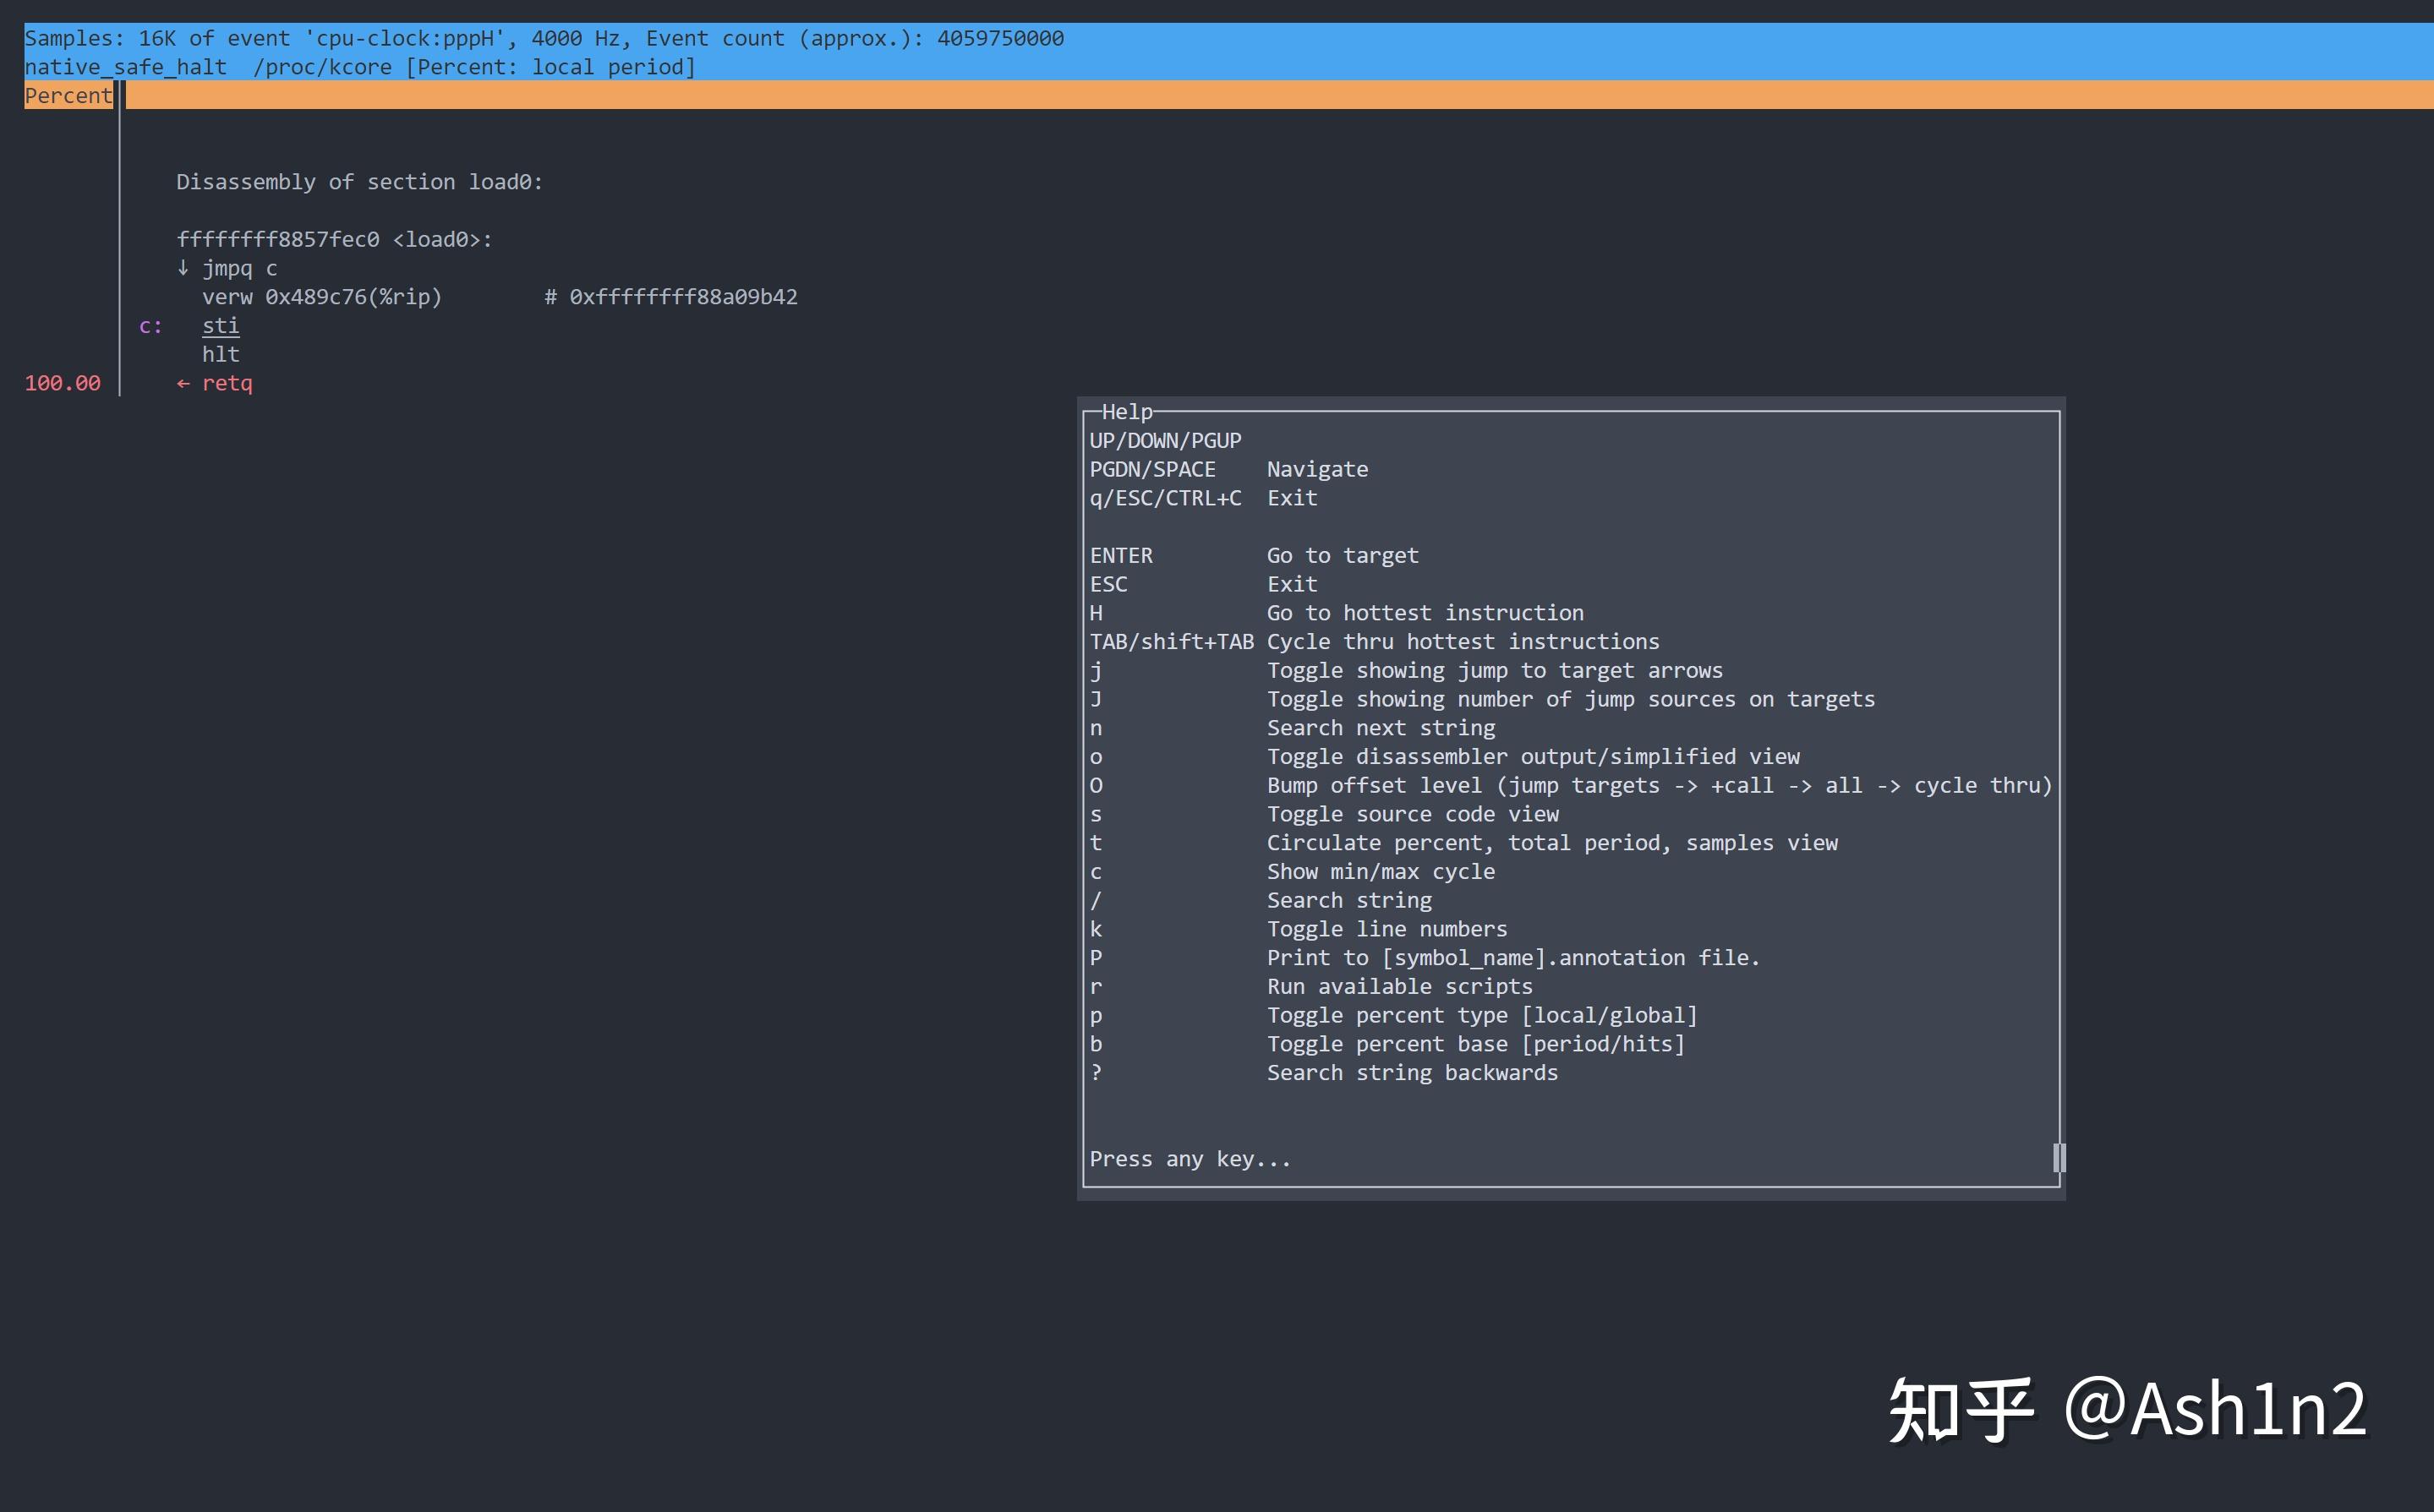The image size is (2434, 1512).
Task: Select the underlined sti instruction
Action: pyautogui.click(x=220, y=326)
